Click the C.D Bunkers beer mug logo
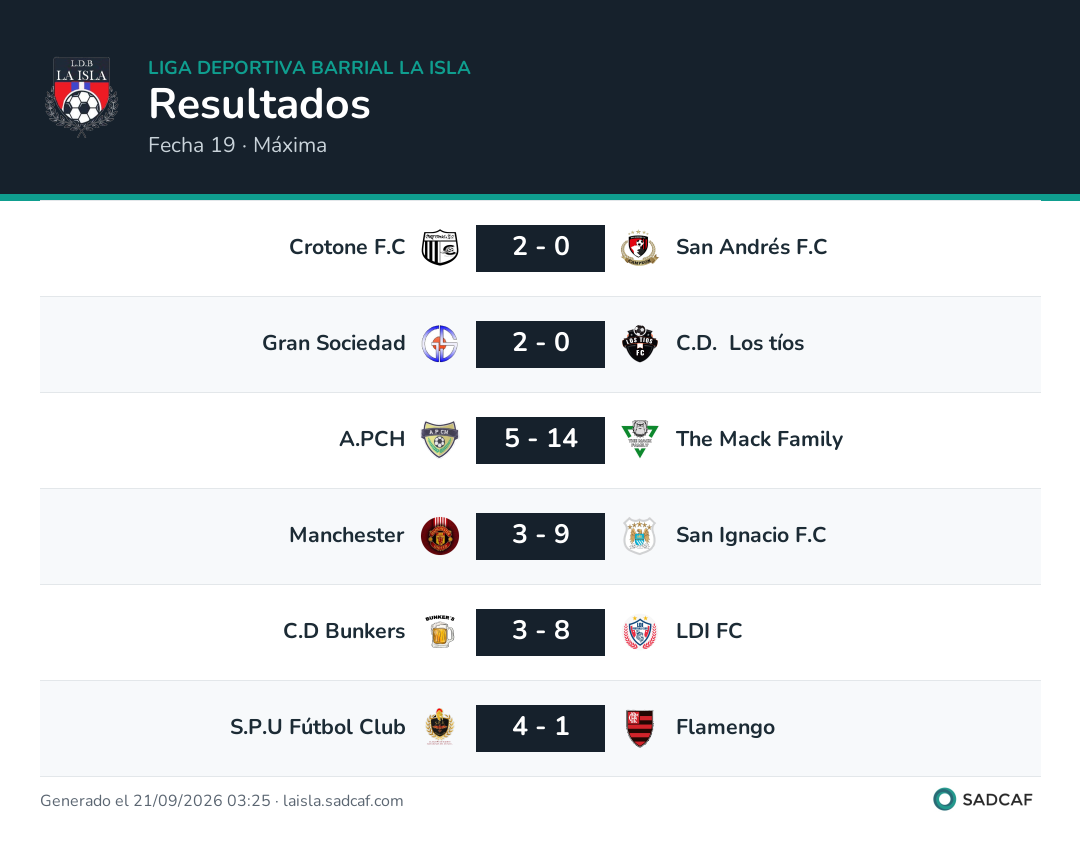Image resolution: width=1080 pixels, height=852 pixels. point(439,632)
